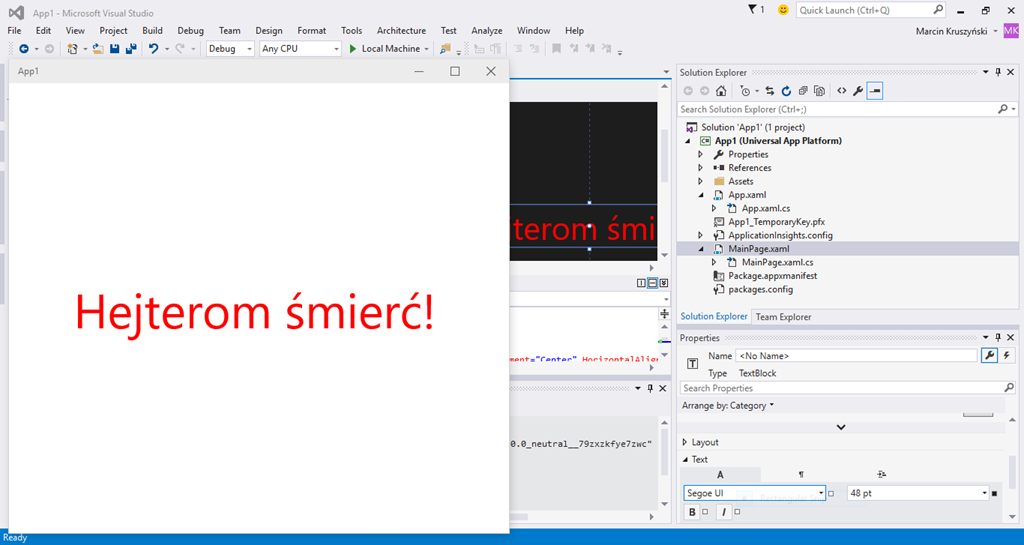Open the File menu
Image resolution: width=1024 pixels, height=545 pixels.
point(14,31)
